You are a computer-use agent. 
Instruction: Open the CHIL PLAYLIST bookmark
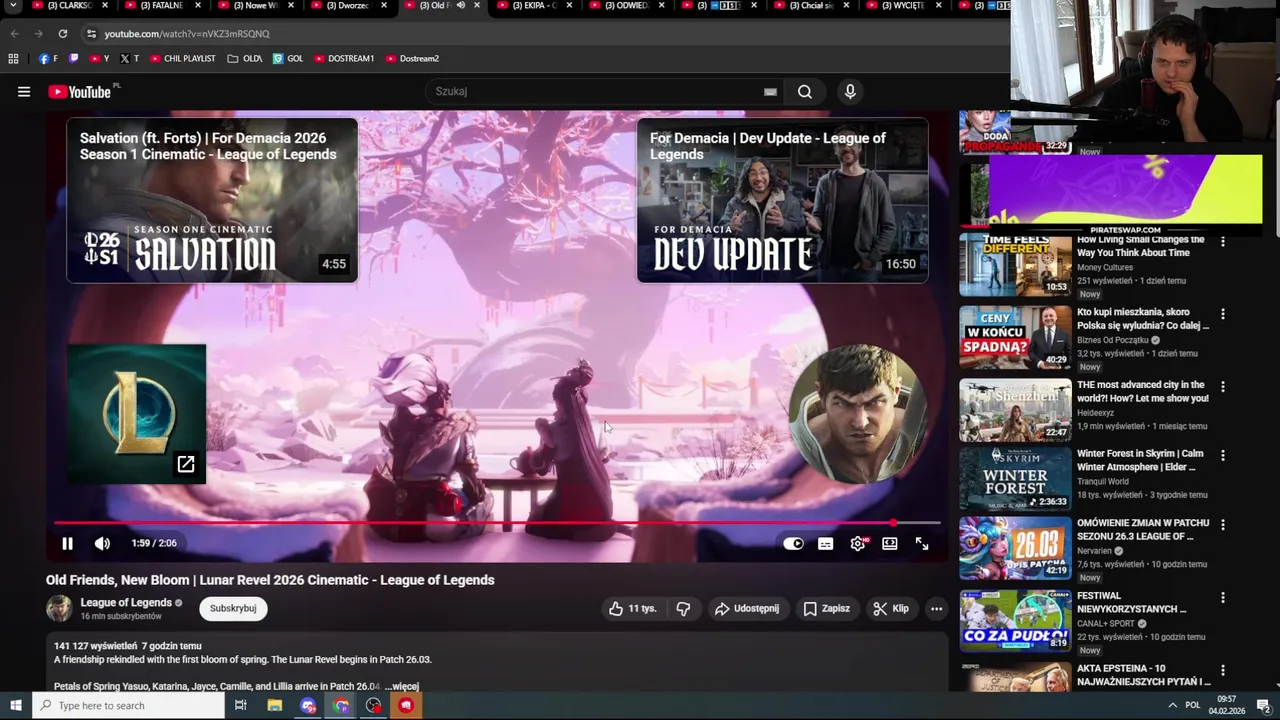tap(182, 58)
